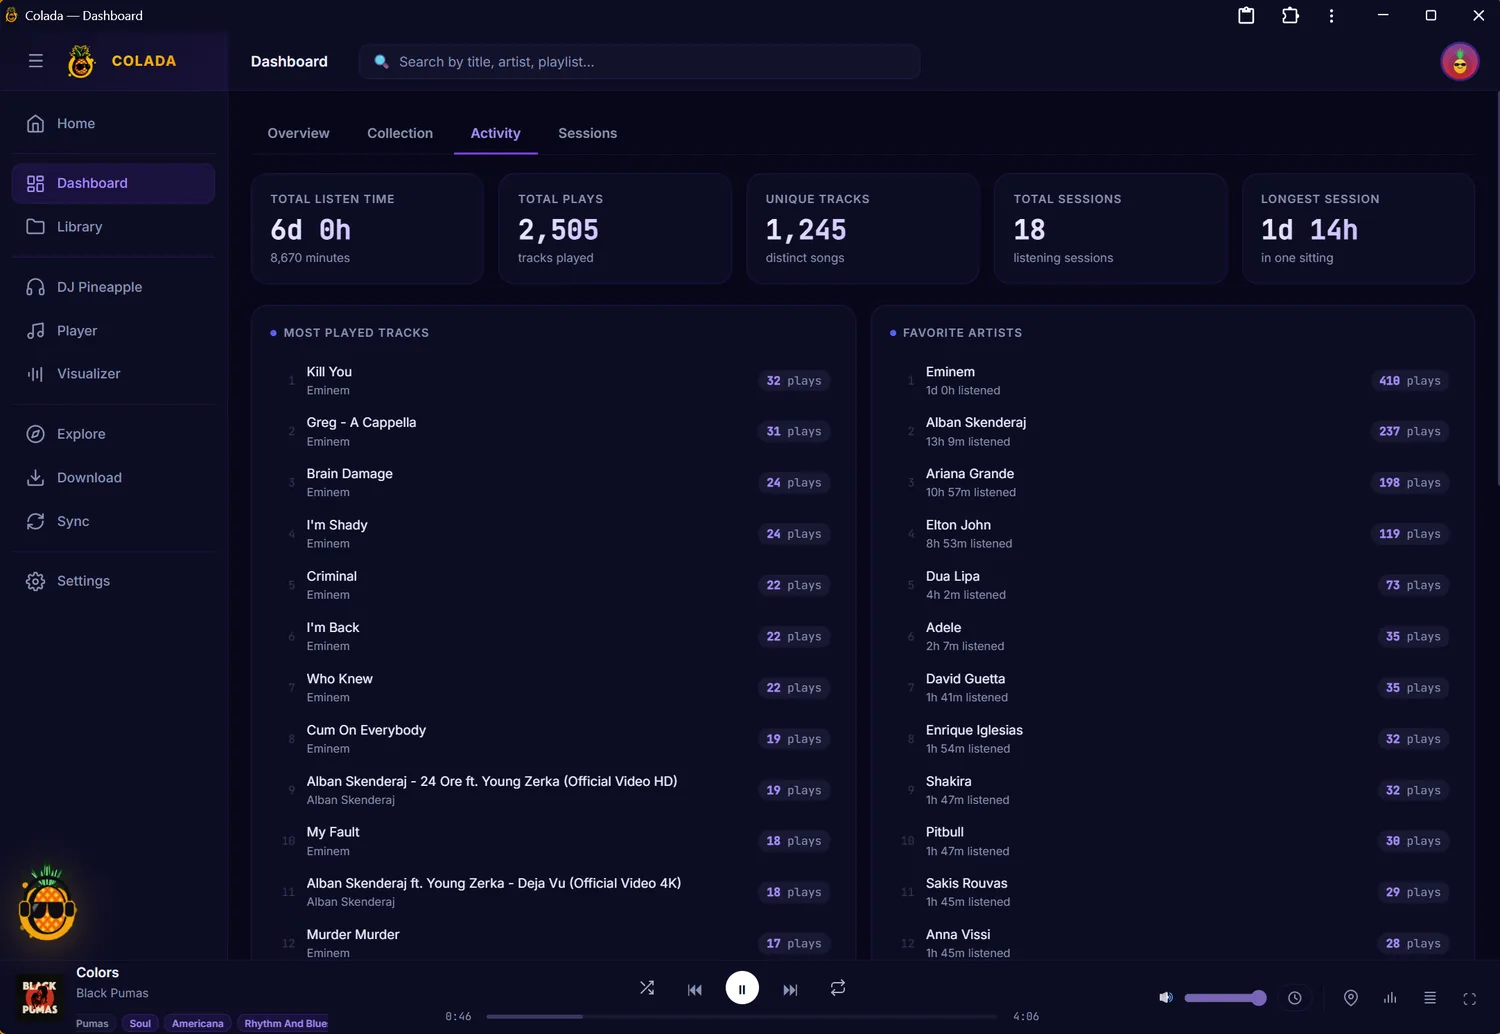Screen dimensions: 1500x1034
Task: Open the play queue list icon
Action: 1430,997
